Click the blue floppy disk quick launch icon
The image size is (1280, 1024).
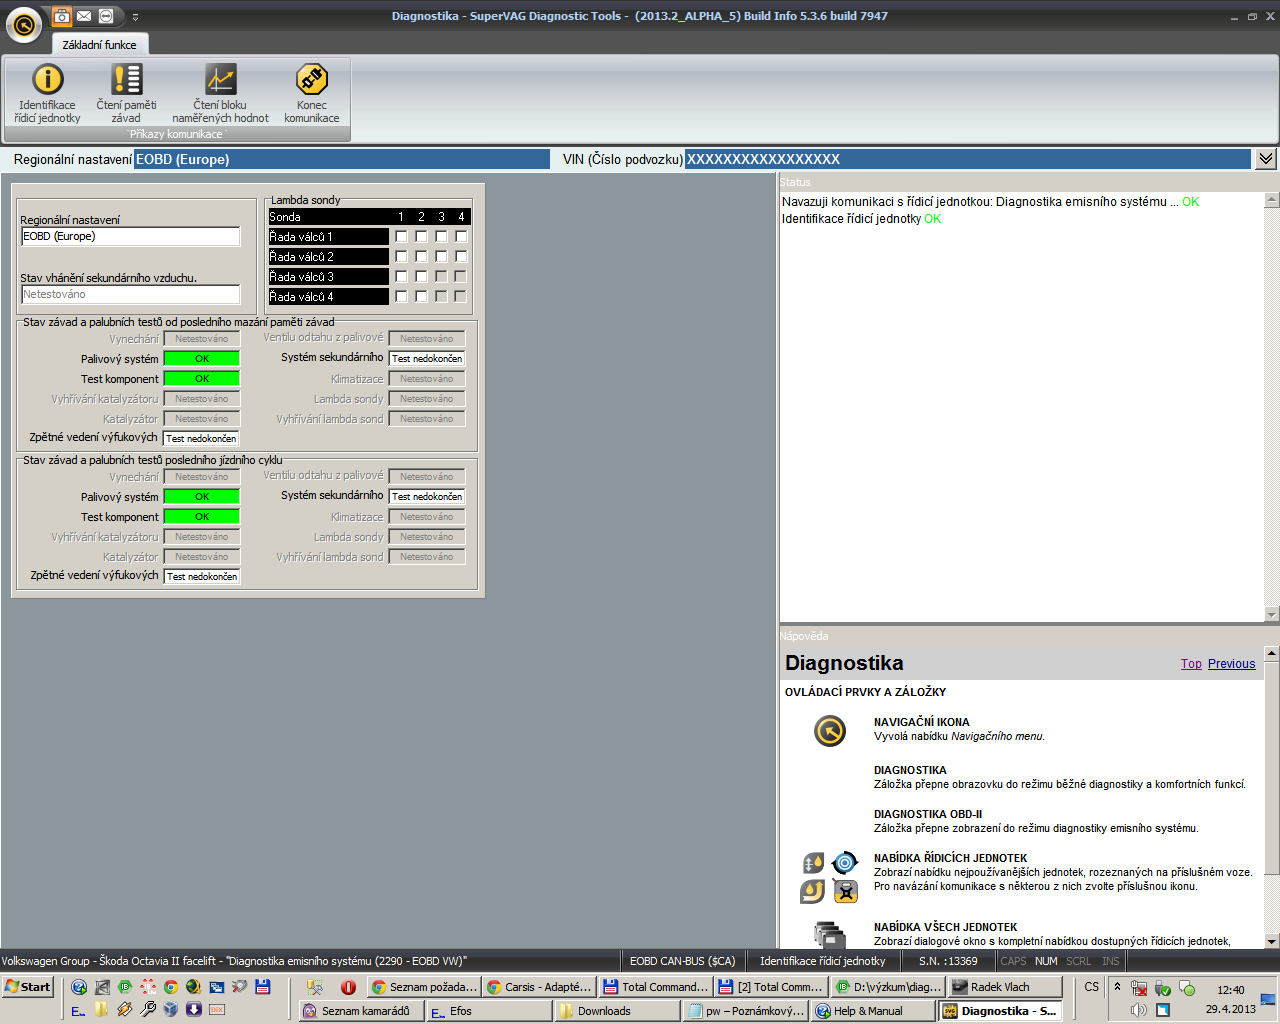263,987
